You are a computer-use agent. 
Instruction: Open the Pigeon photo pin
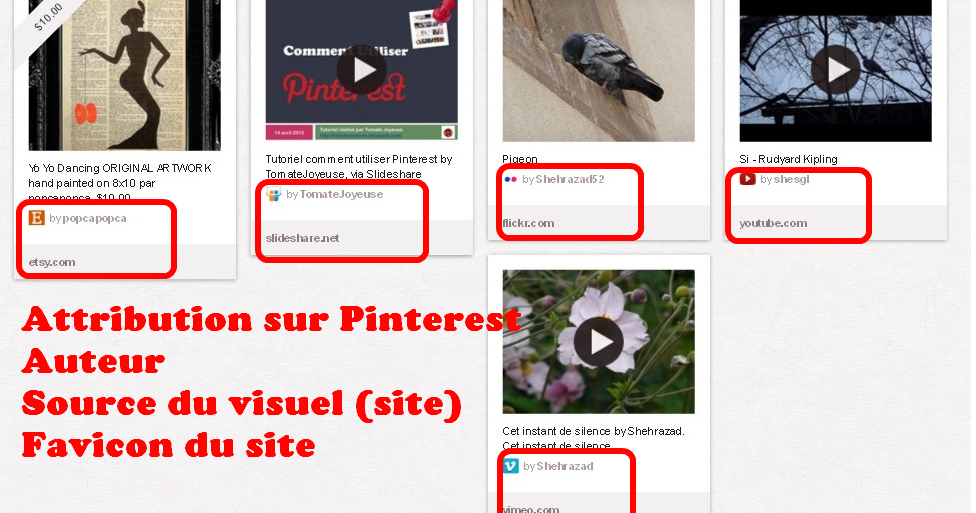(599, 71)
